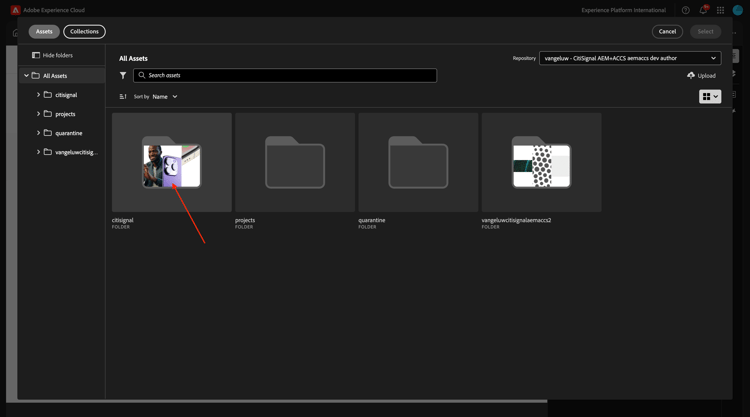The height and width of the screenshot is (417, 750).
Task: Switch to the Assets tab
Action: tap(44, 32)
